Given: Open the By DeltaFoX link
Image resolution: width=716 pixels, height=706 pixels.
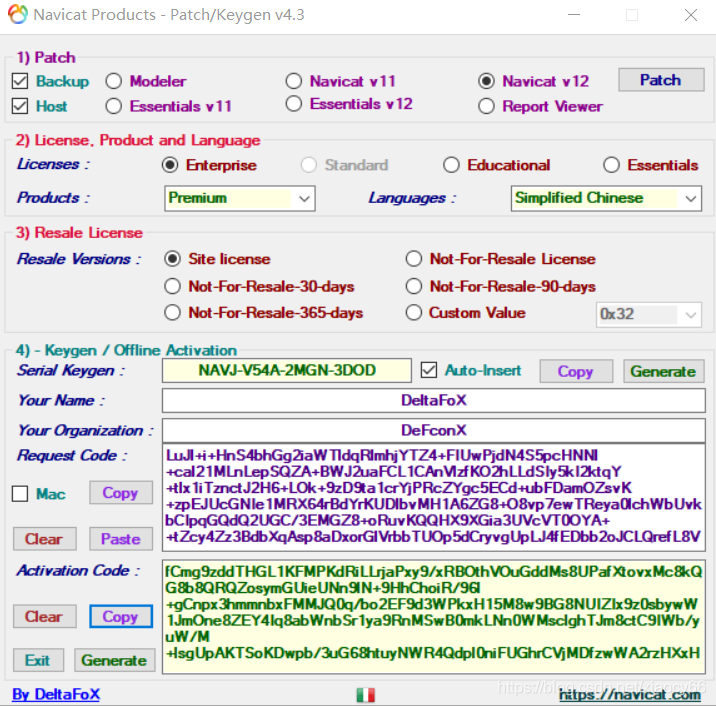Looking at the screenshot, I should point(56,694).
